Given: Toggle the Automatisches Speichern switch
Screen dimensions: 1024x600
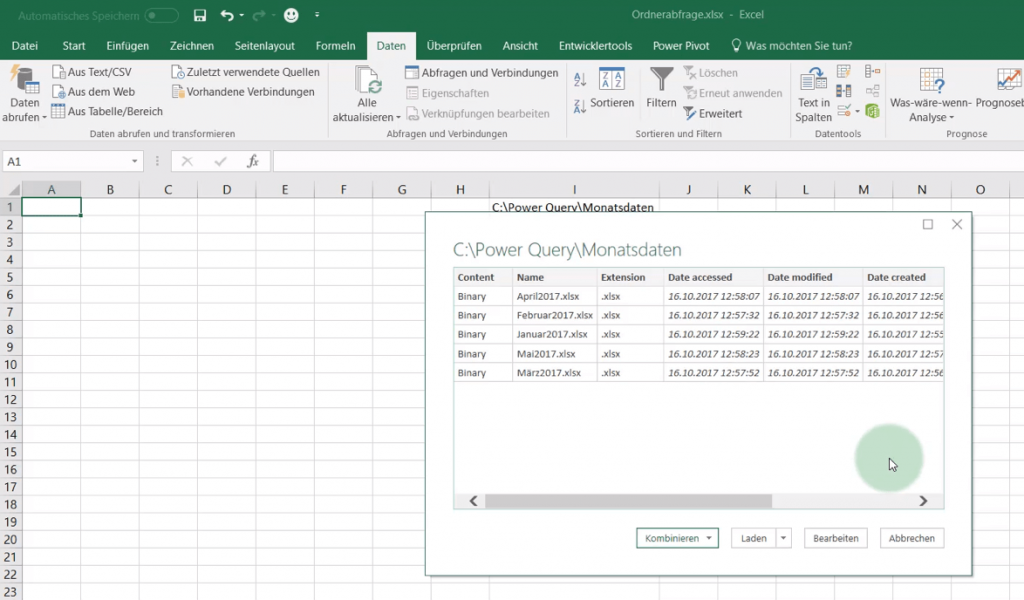Looking at the screenshot, I should [161, 15].
